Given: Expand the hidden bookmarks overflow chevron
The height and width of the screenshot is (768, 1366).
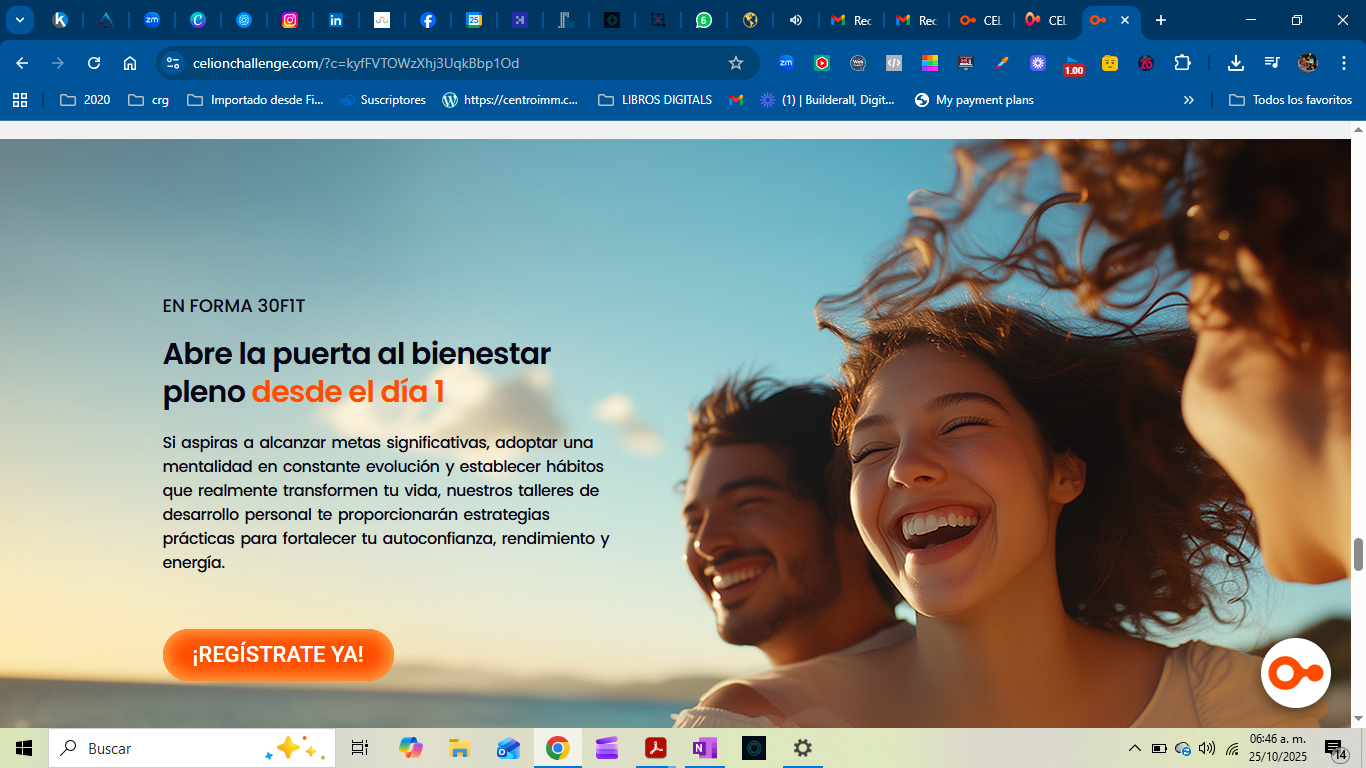Looking at the screenshot, I should 1188,100.
